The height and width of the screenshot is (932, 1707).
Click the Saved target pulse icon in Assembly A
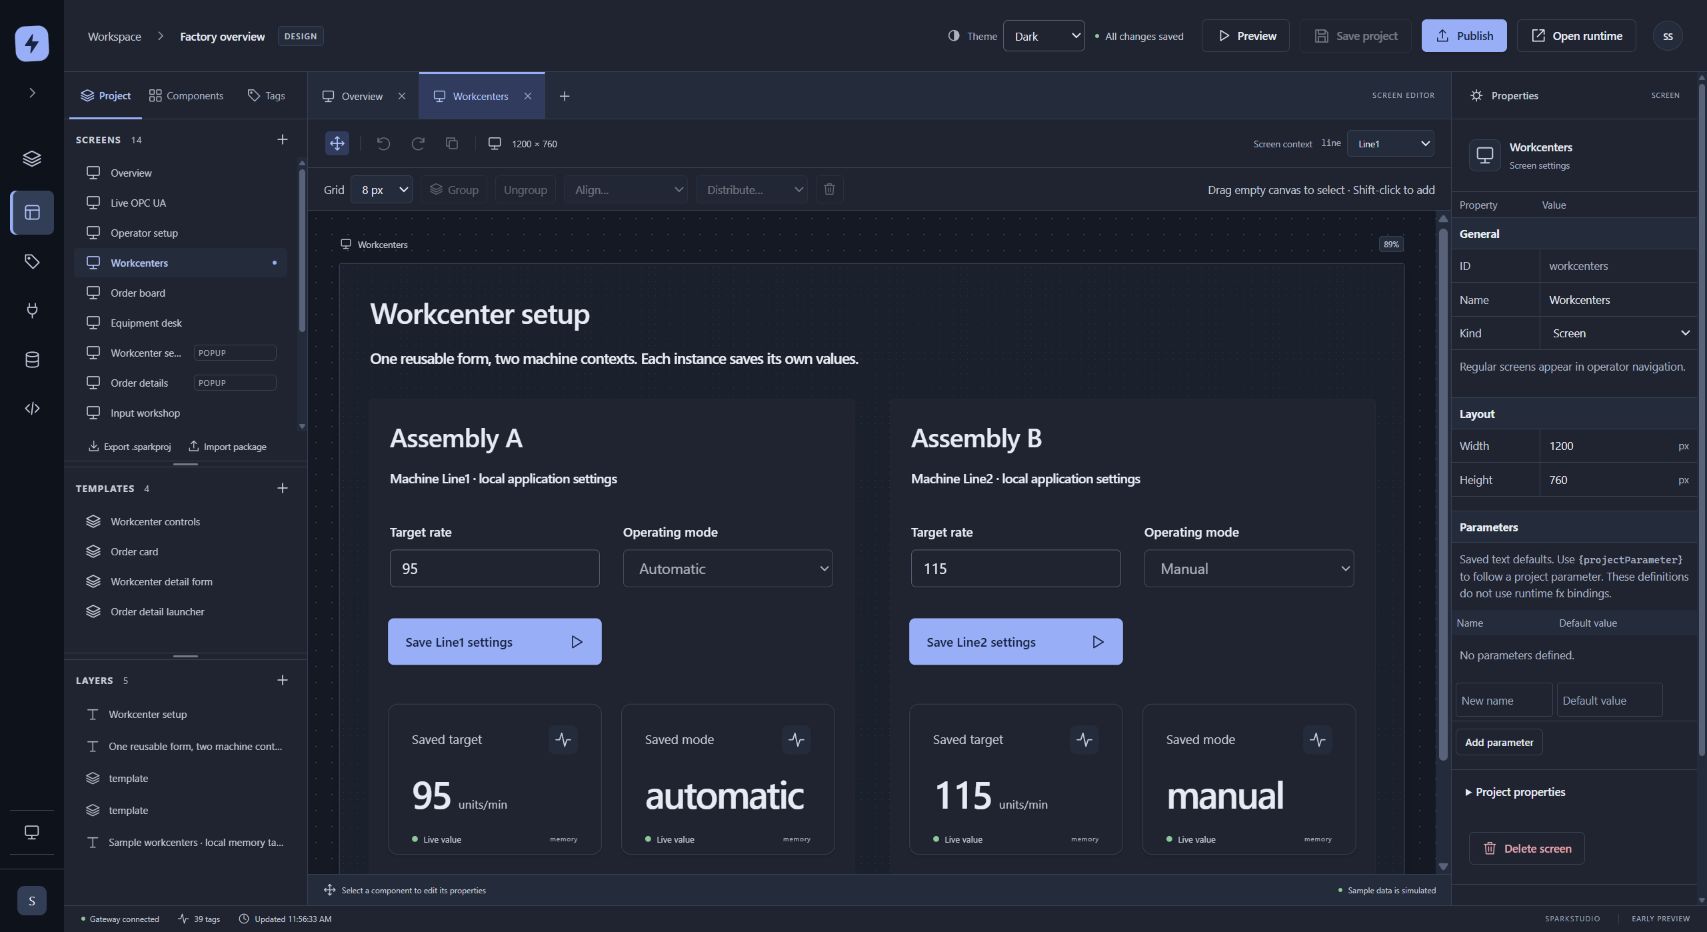563,740
